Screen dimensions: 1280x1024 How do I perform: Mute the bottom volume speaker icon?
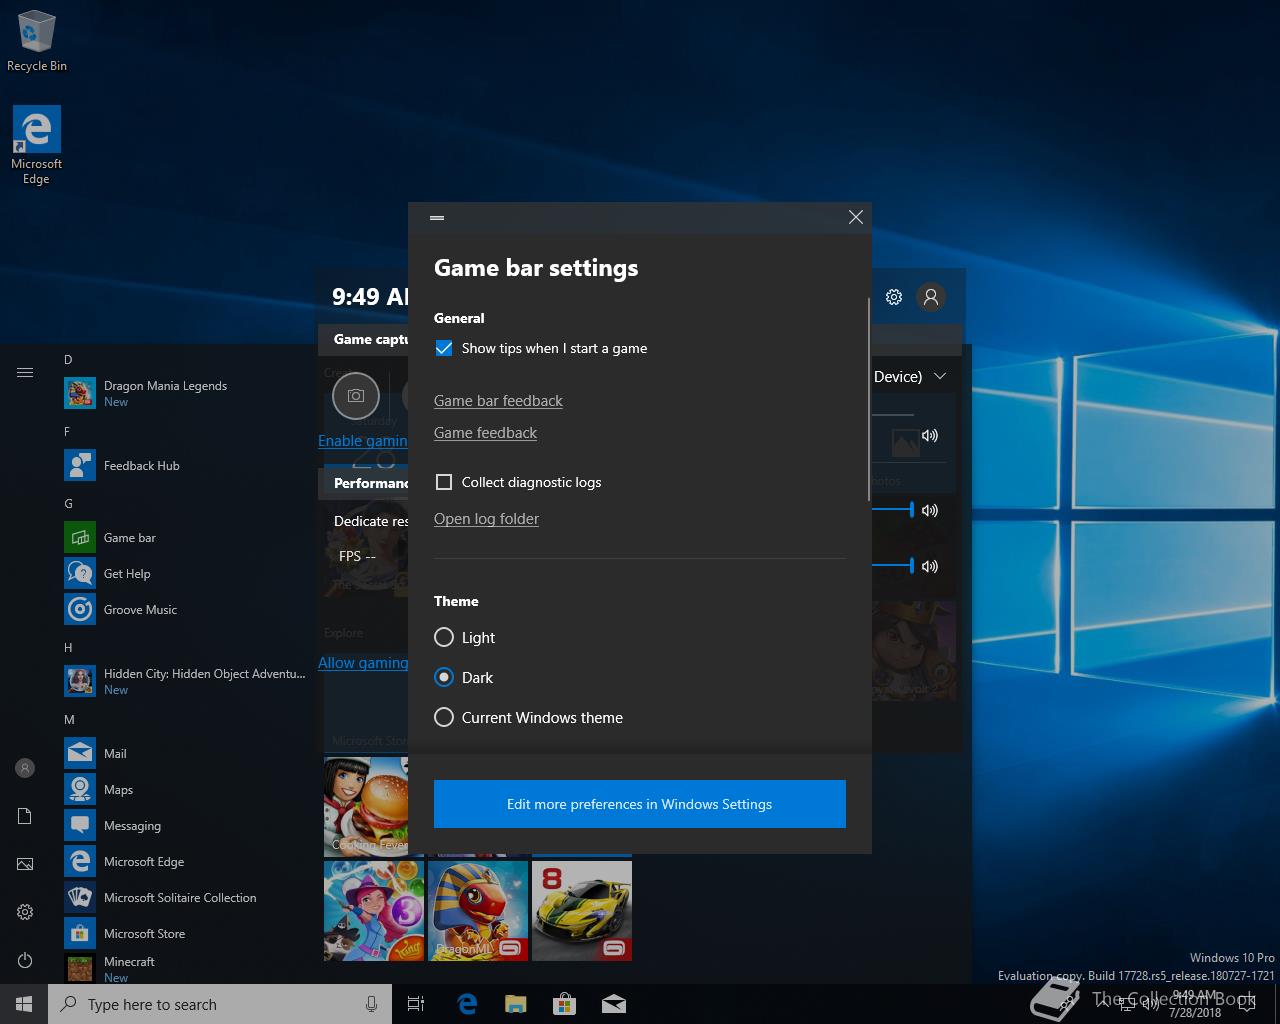(x=930, y=566)
